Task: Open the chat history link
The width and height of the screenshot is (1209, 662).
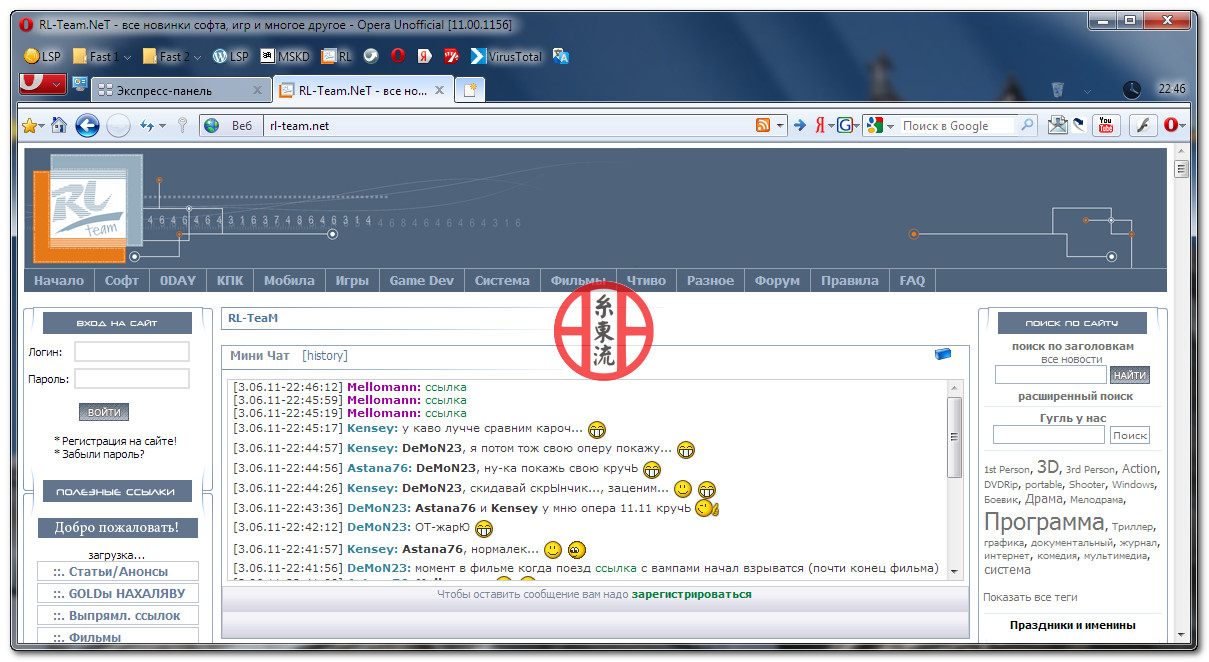Action: point(325,355)
